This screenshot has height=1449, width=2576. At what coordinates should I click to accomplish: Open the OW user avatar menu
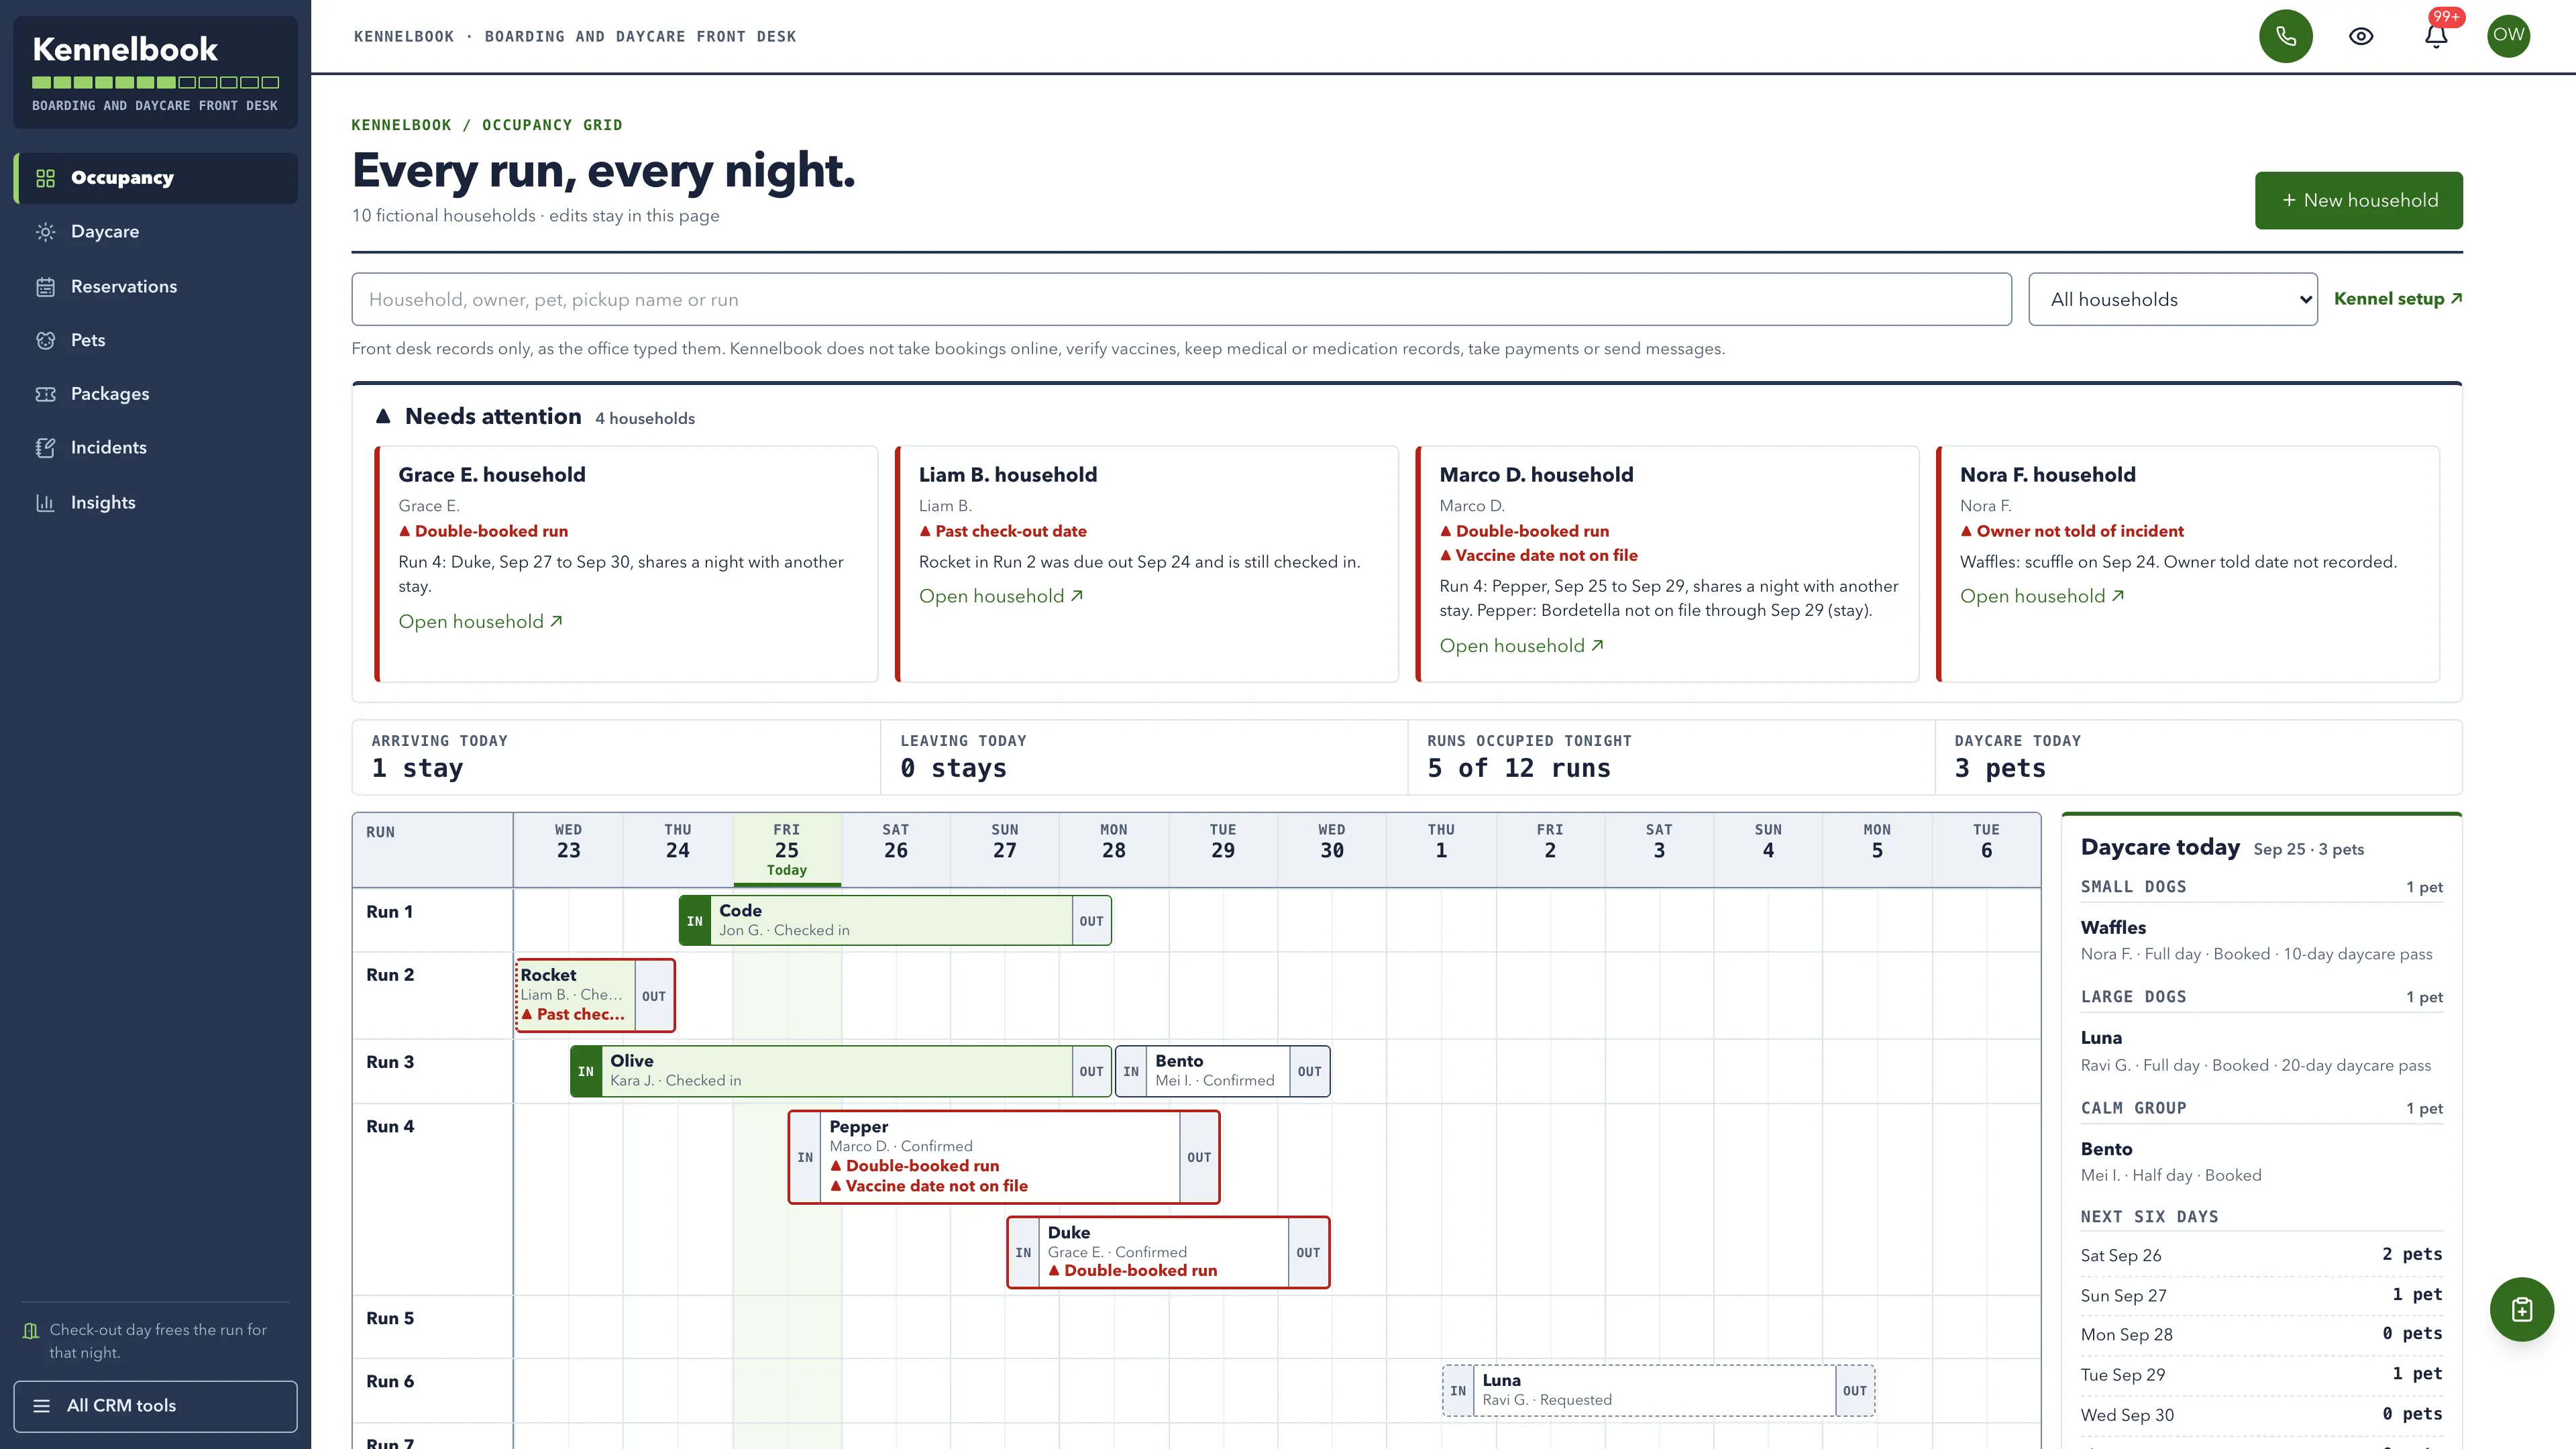point(2508,36)
